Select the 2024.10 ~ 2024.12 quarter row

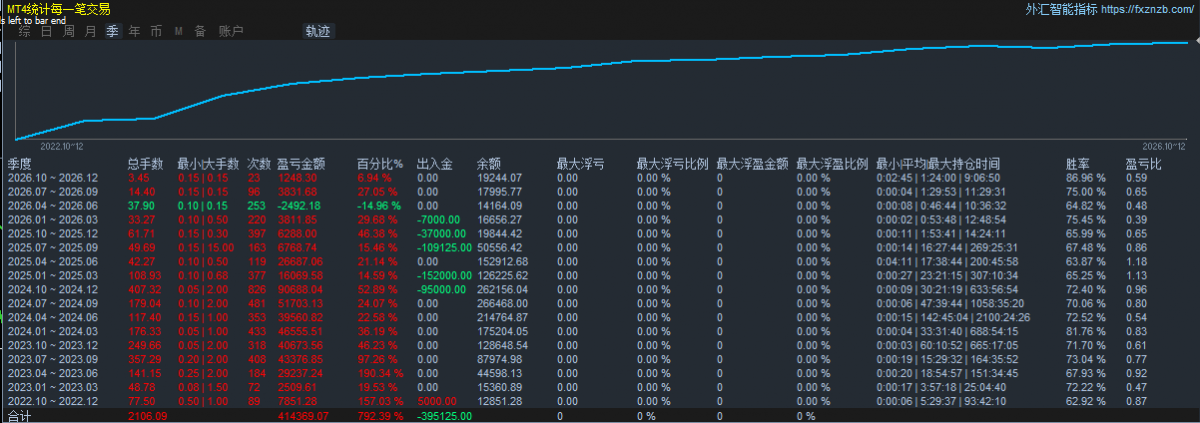(600, 289)
